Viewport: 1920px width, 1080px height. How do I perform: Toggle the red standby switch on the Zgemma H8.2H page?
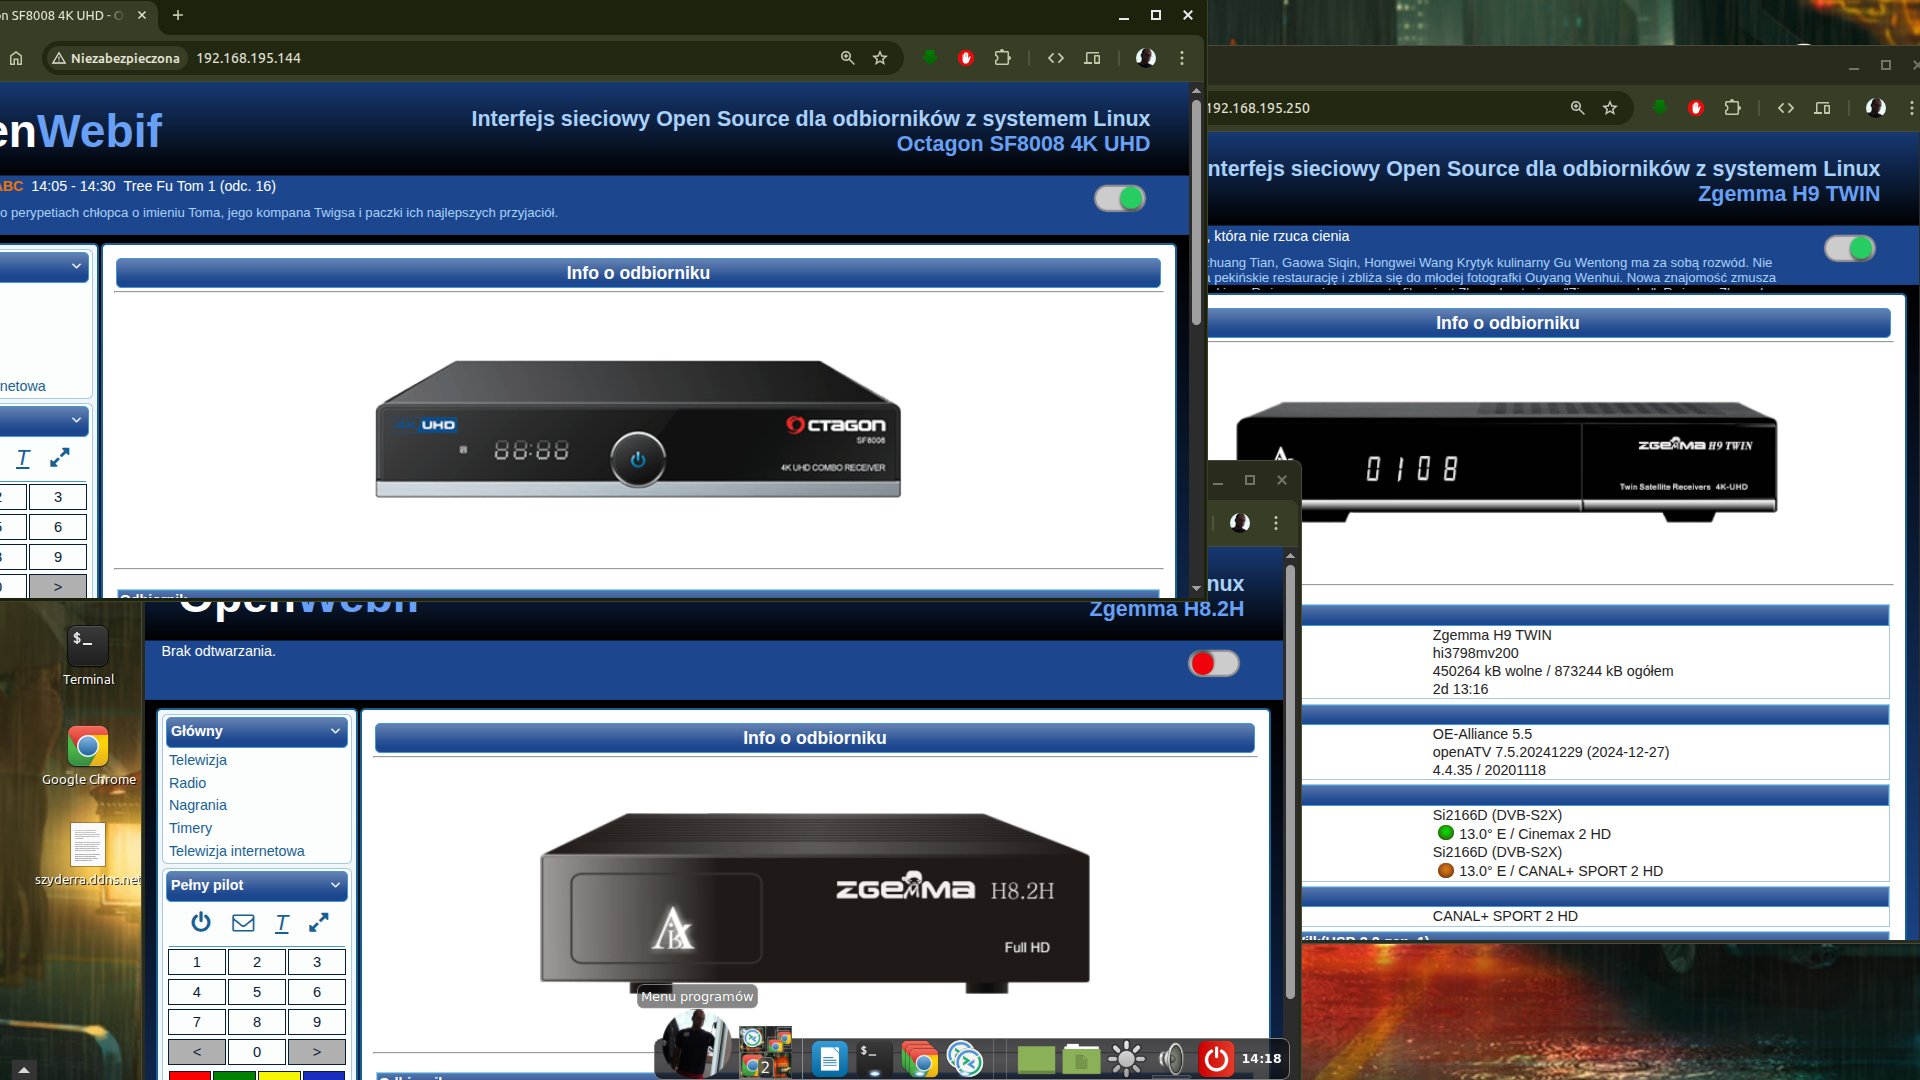coord(1213,663)
